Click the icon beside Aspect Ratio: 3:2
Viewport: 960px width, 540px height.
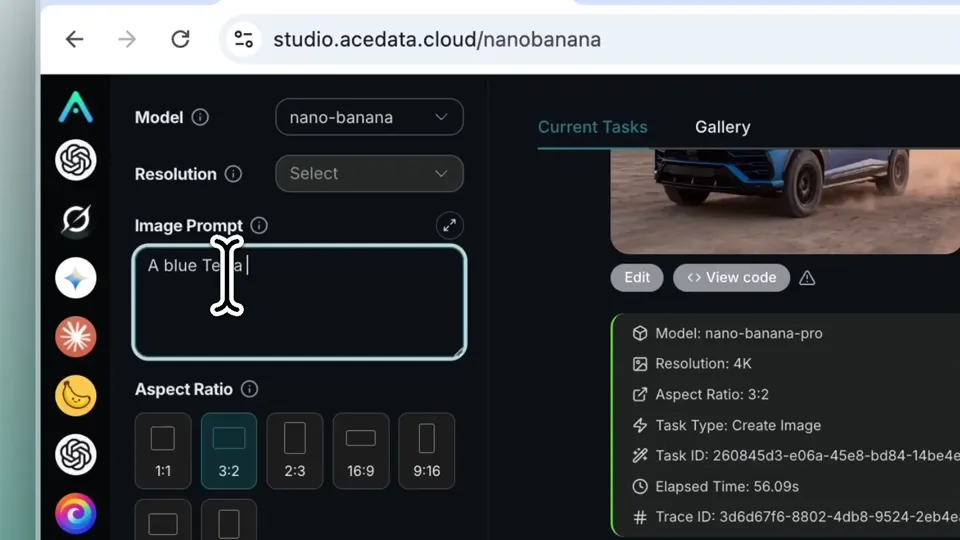point(640,394)
